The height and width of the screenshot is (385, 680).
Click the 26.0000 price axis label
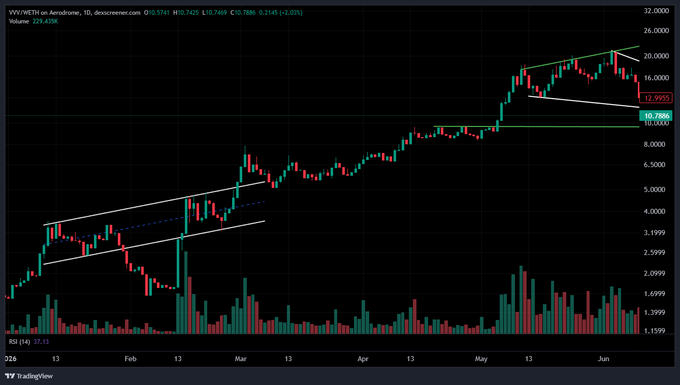point(656,31)
